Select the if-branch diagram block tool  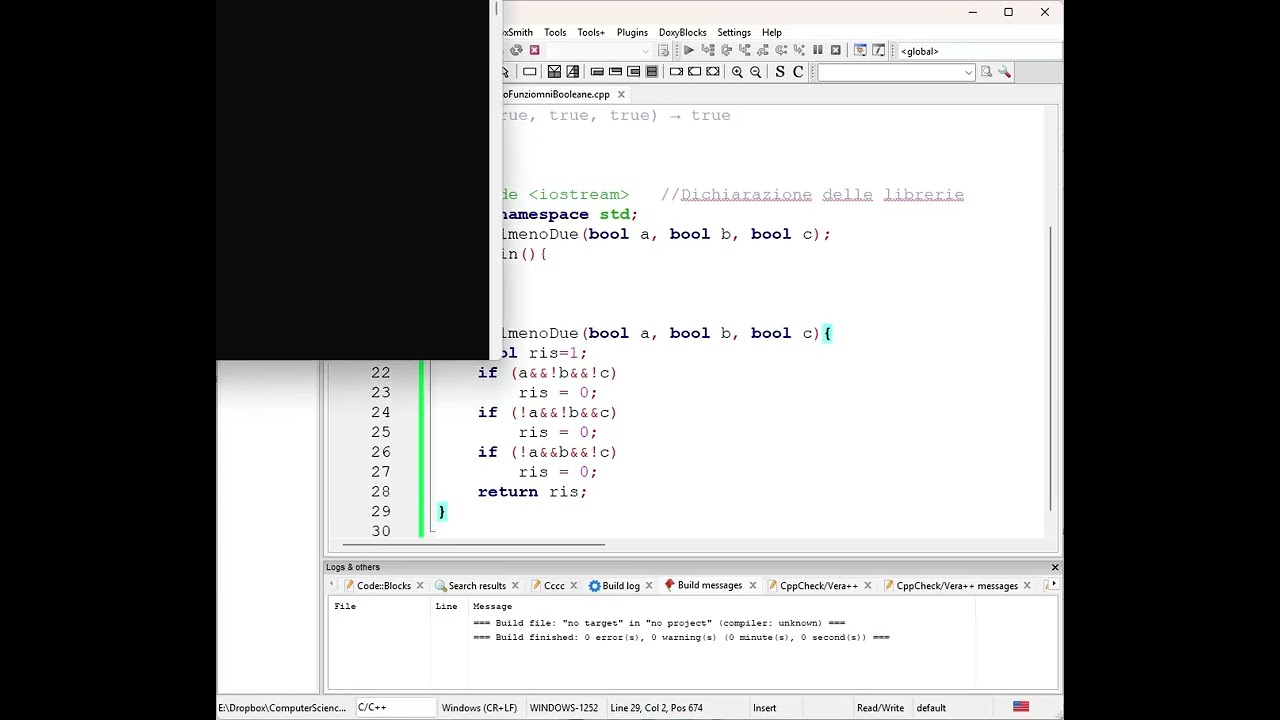coord(554,72)
